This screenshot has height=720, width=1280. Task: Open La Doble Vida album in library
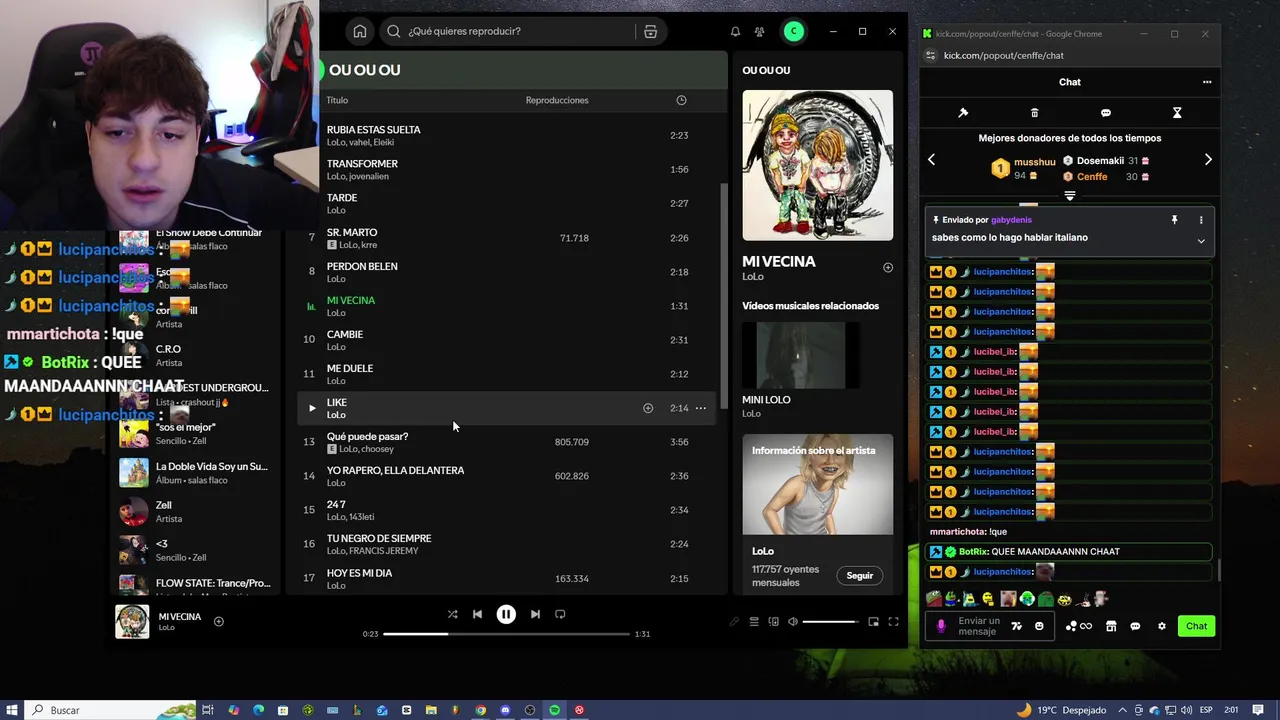(195, 473)
